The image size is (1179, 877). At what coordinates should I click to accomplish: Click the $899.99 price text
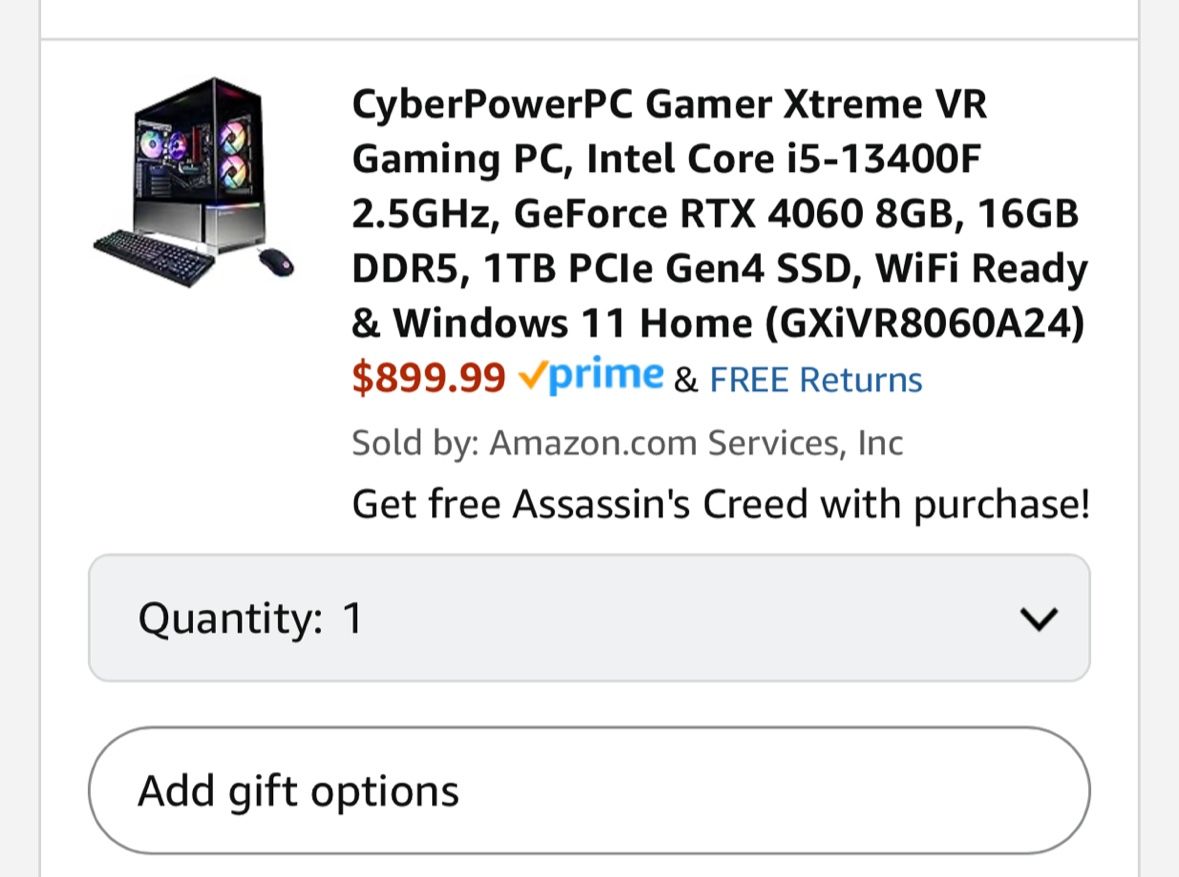tap(428, 377)
